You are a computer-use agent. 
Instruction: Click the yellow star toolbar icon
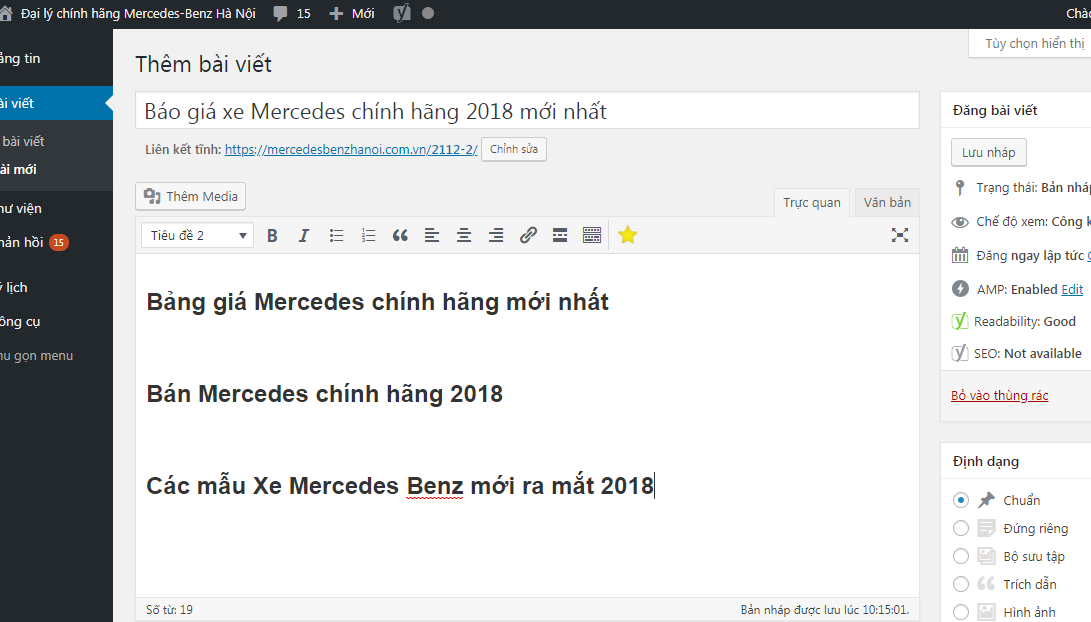(x=627, y=235)
